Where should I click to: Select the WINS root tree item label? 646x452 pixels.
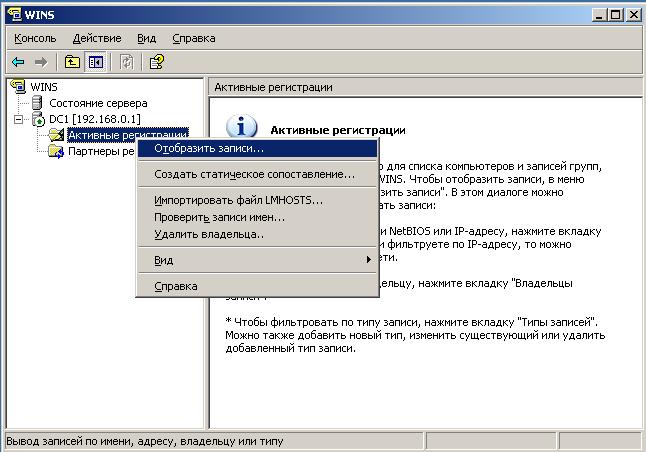click(x=44, y=87)
